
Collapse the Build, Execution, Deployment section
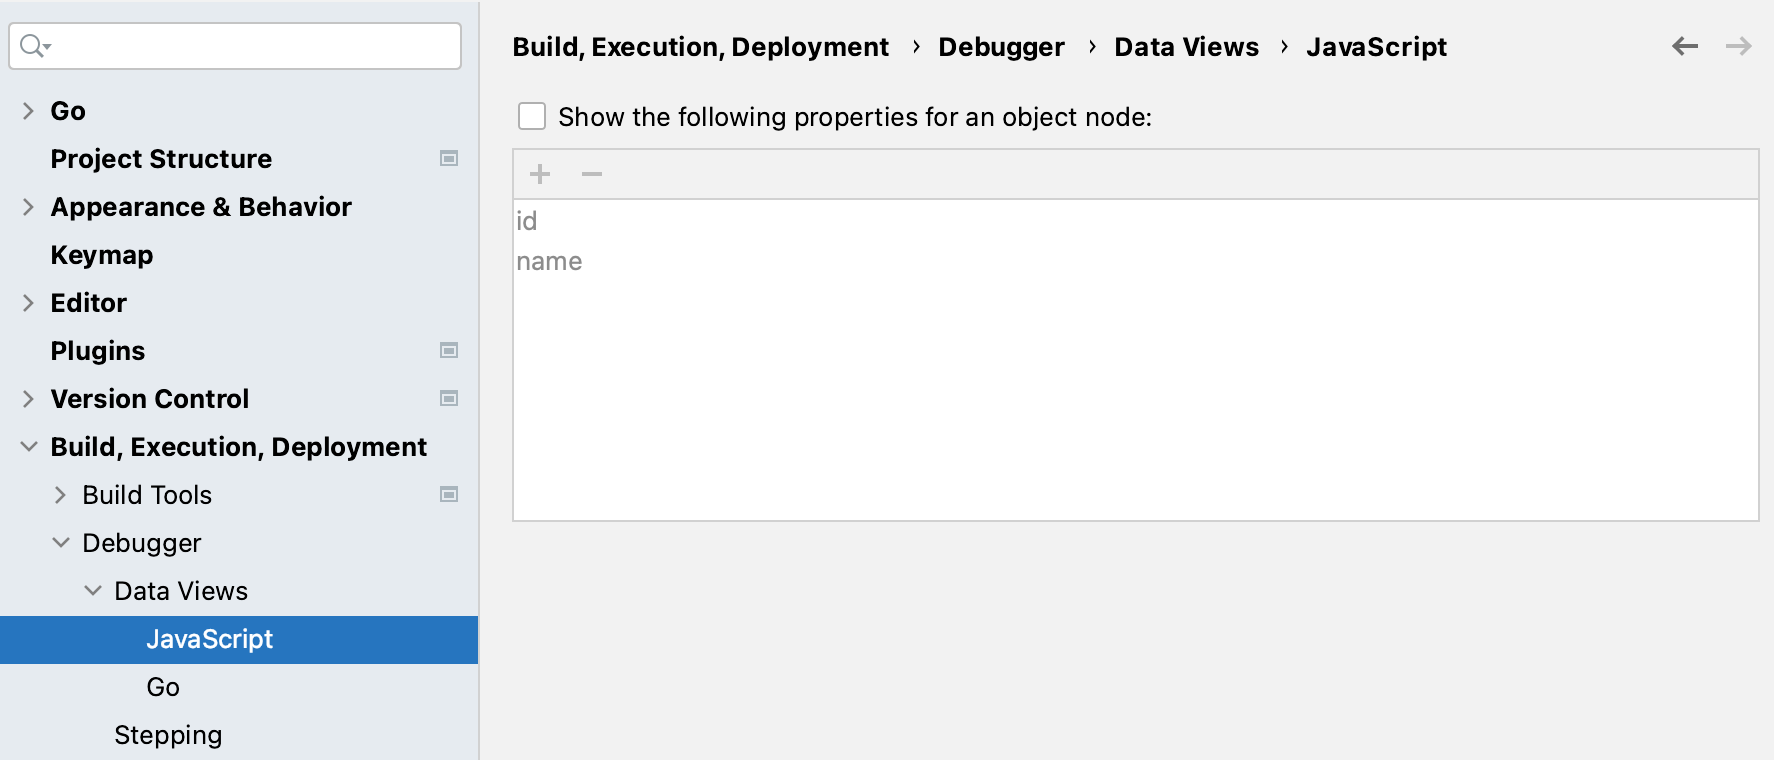pos(29,447)
